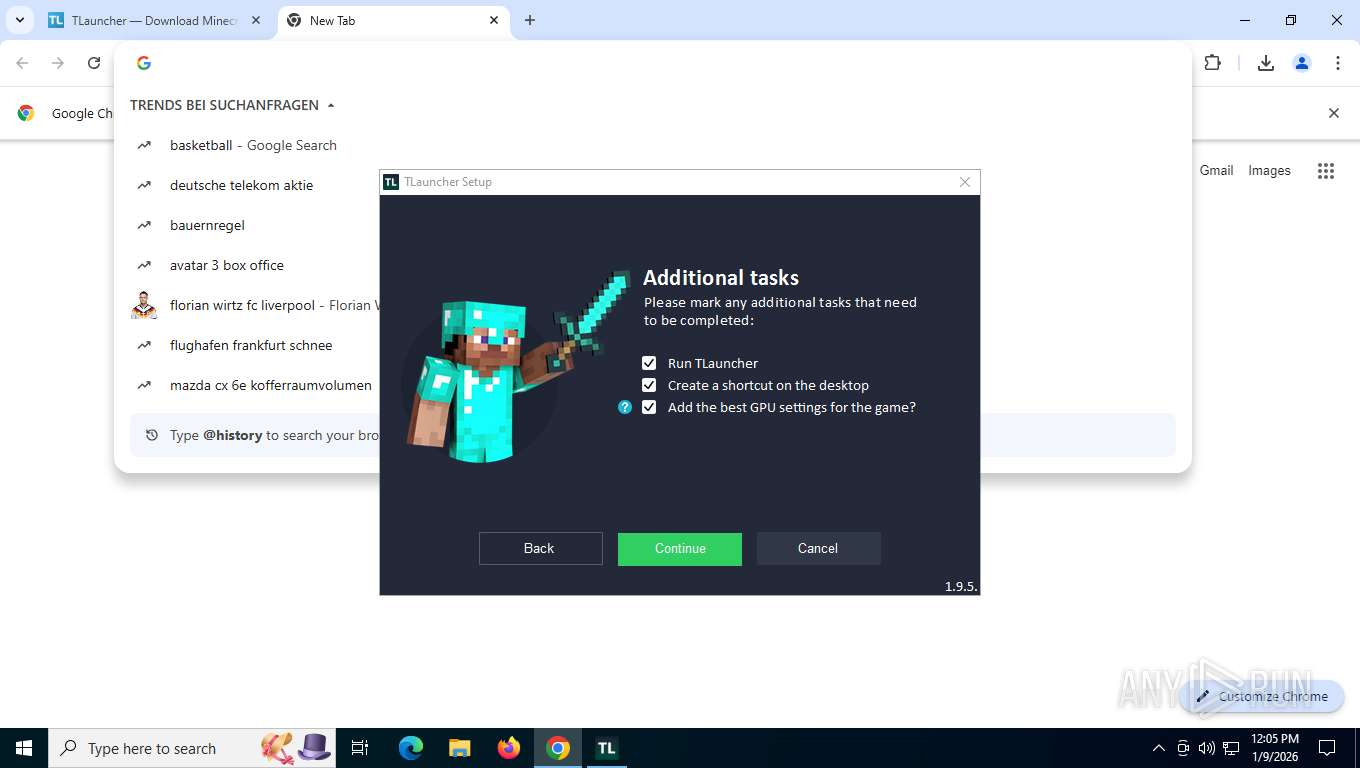Open Chrome extensions puzzle icon

pyautogui.click(x=1213, y=63)
